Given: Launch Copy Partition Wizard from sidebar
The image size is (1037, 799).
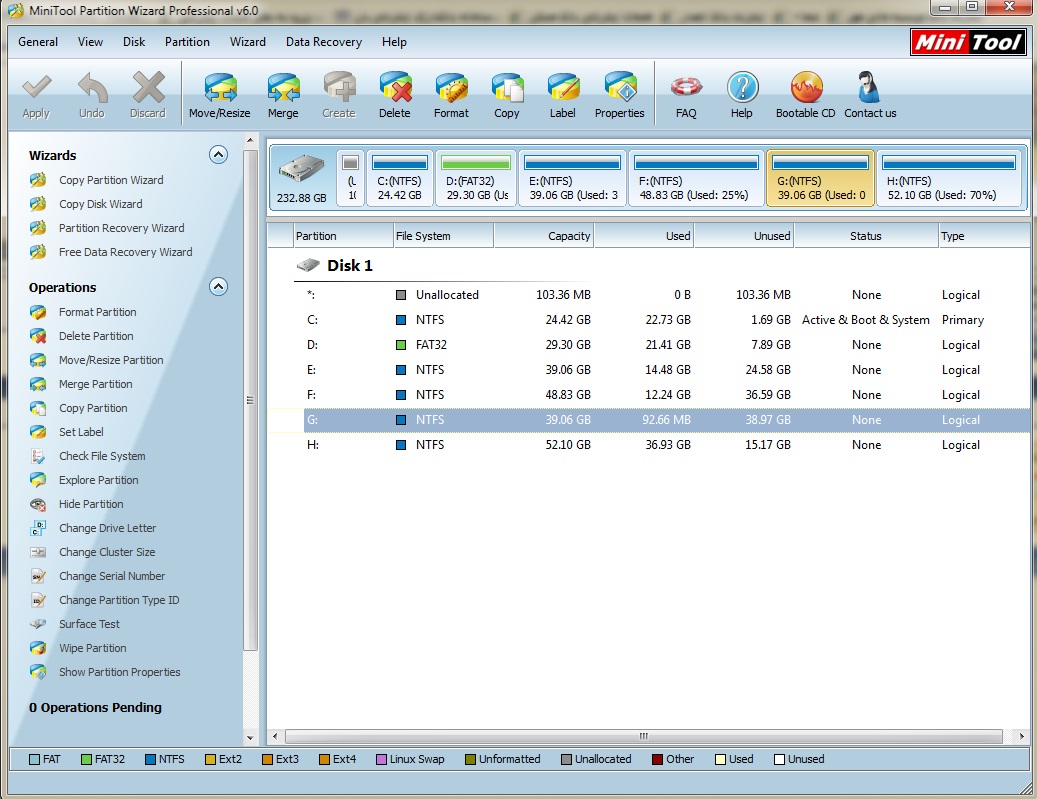Looking at the screenshot, I should pos(111,180).
